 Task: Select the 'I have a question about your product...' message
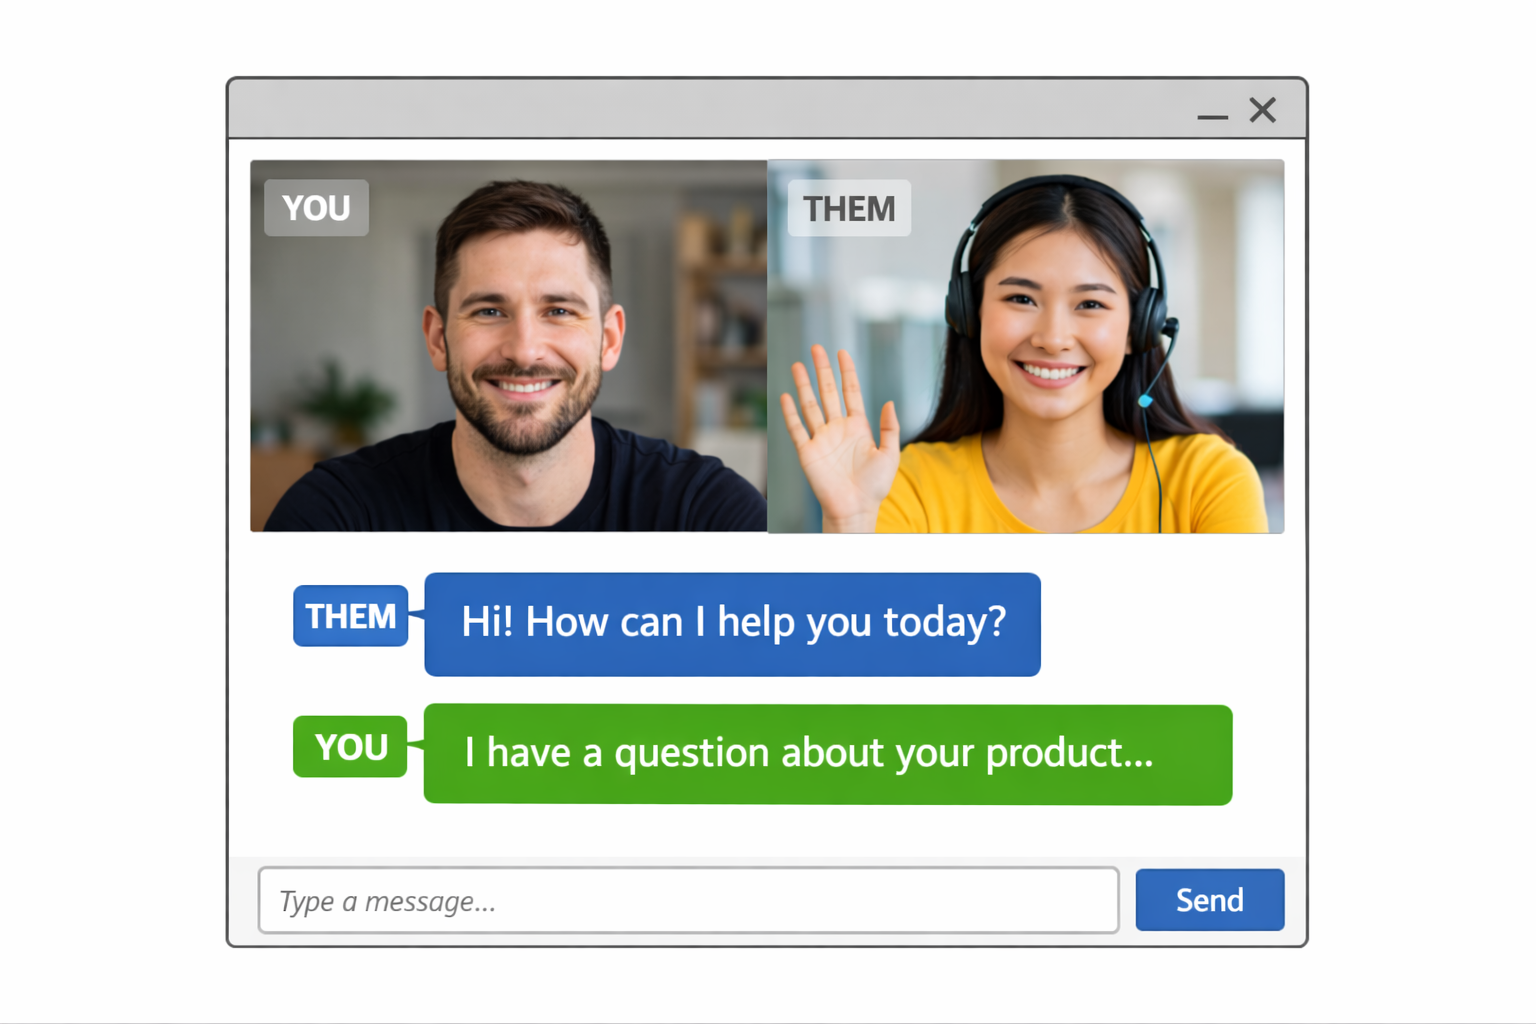point(828,754)
